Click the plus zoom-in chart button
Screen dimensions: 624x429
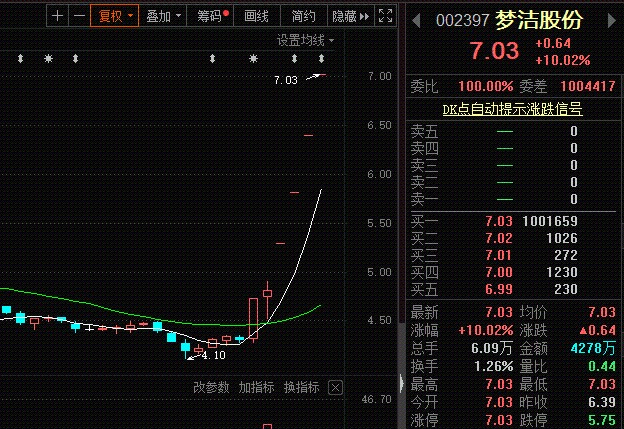pyautogui.click(x=57, y=16)
